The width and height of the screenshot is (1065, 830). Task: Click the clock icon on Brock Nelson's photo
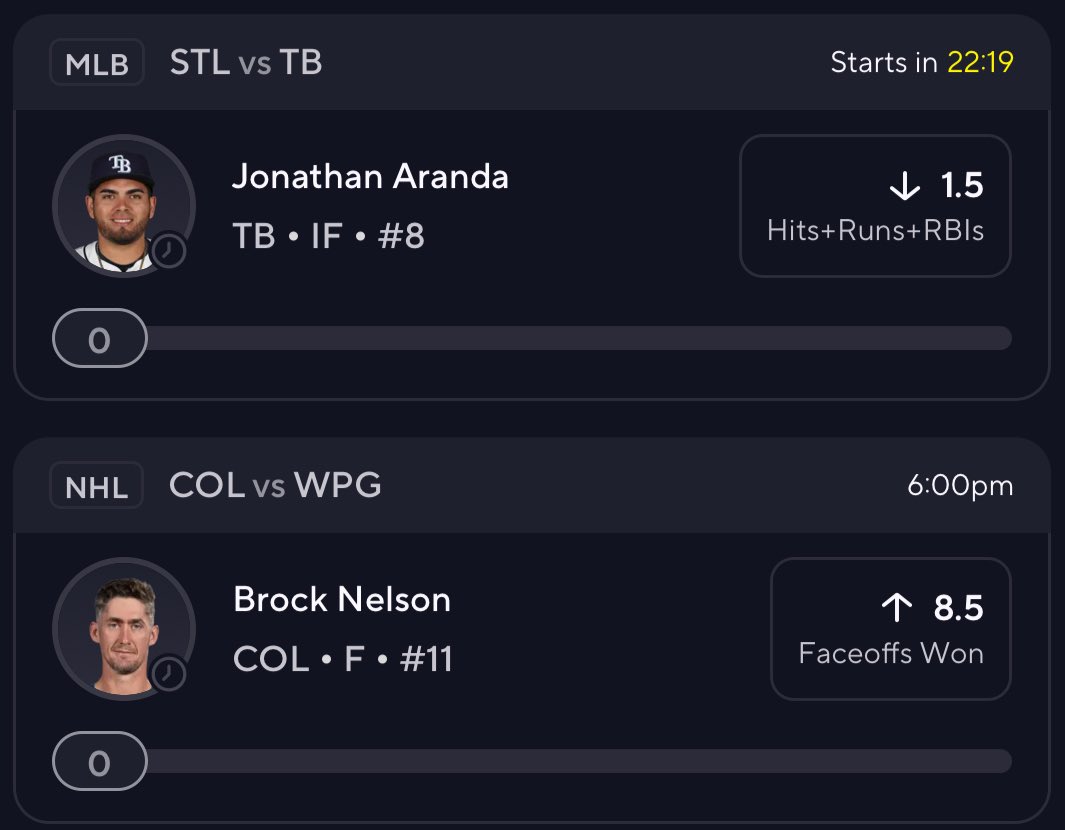[x=169, y=674]
